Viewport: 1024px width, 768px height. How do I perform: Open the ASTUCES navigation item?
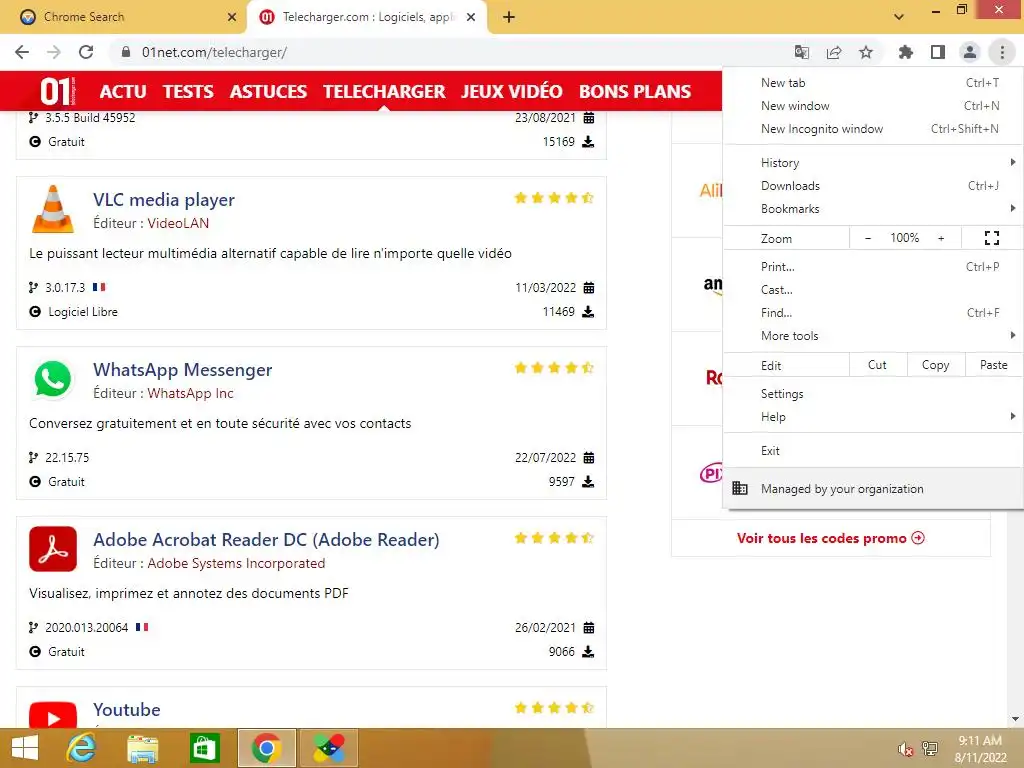pos(268,91)
